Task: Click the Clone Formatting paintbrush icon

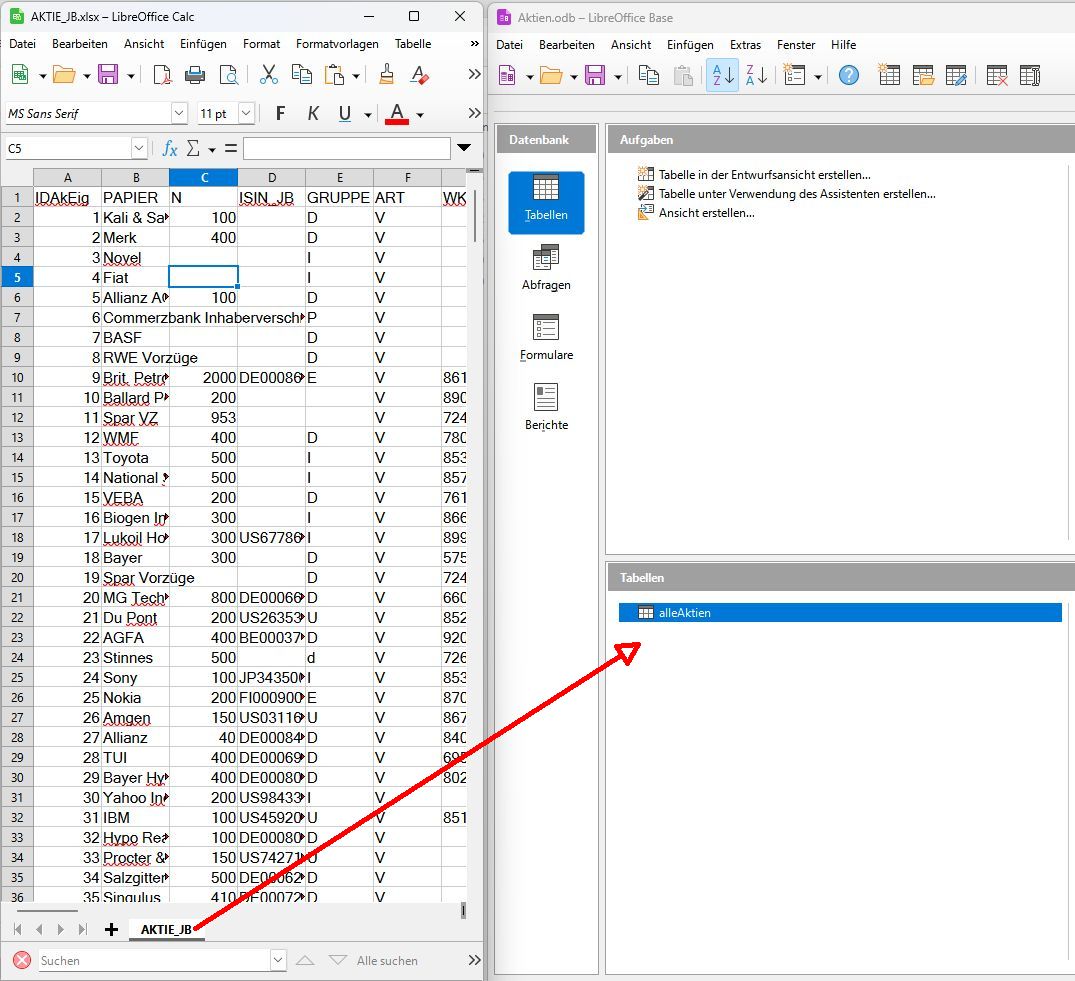Action: tap(387, 75)
